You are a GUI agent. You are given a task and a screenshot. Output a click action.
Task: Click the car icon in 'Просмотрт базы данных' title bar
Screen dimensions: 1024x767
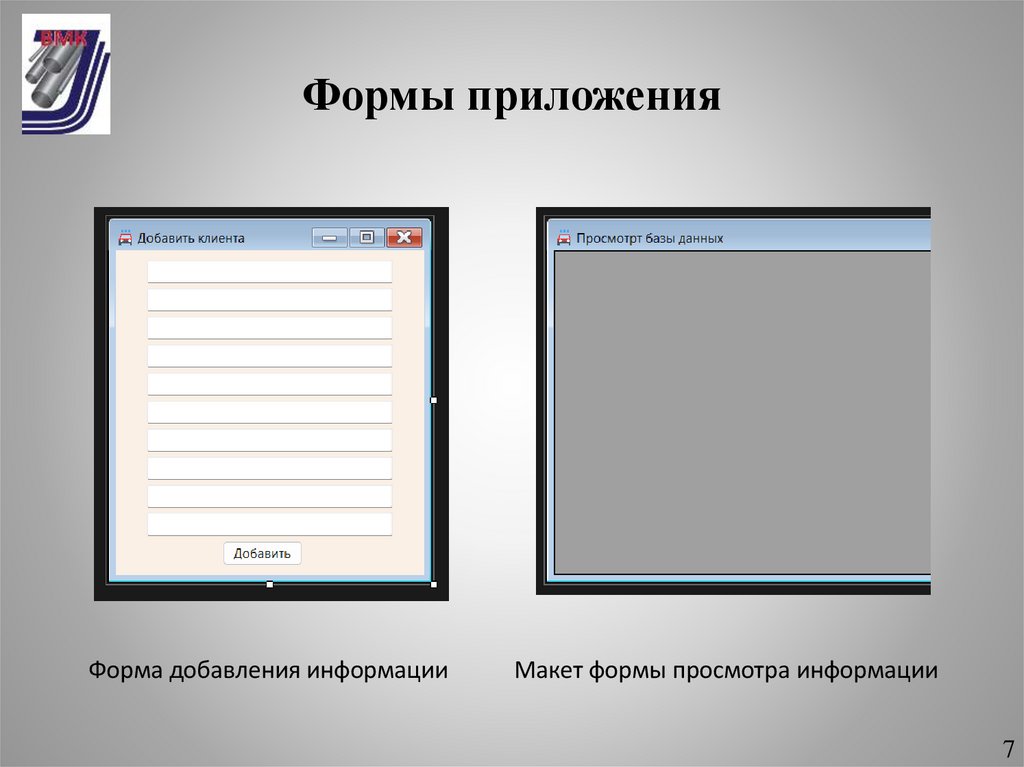[x=563, y=237]
